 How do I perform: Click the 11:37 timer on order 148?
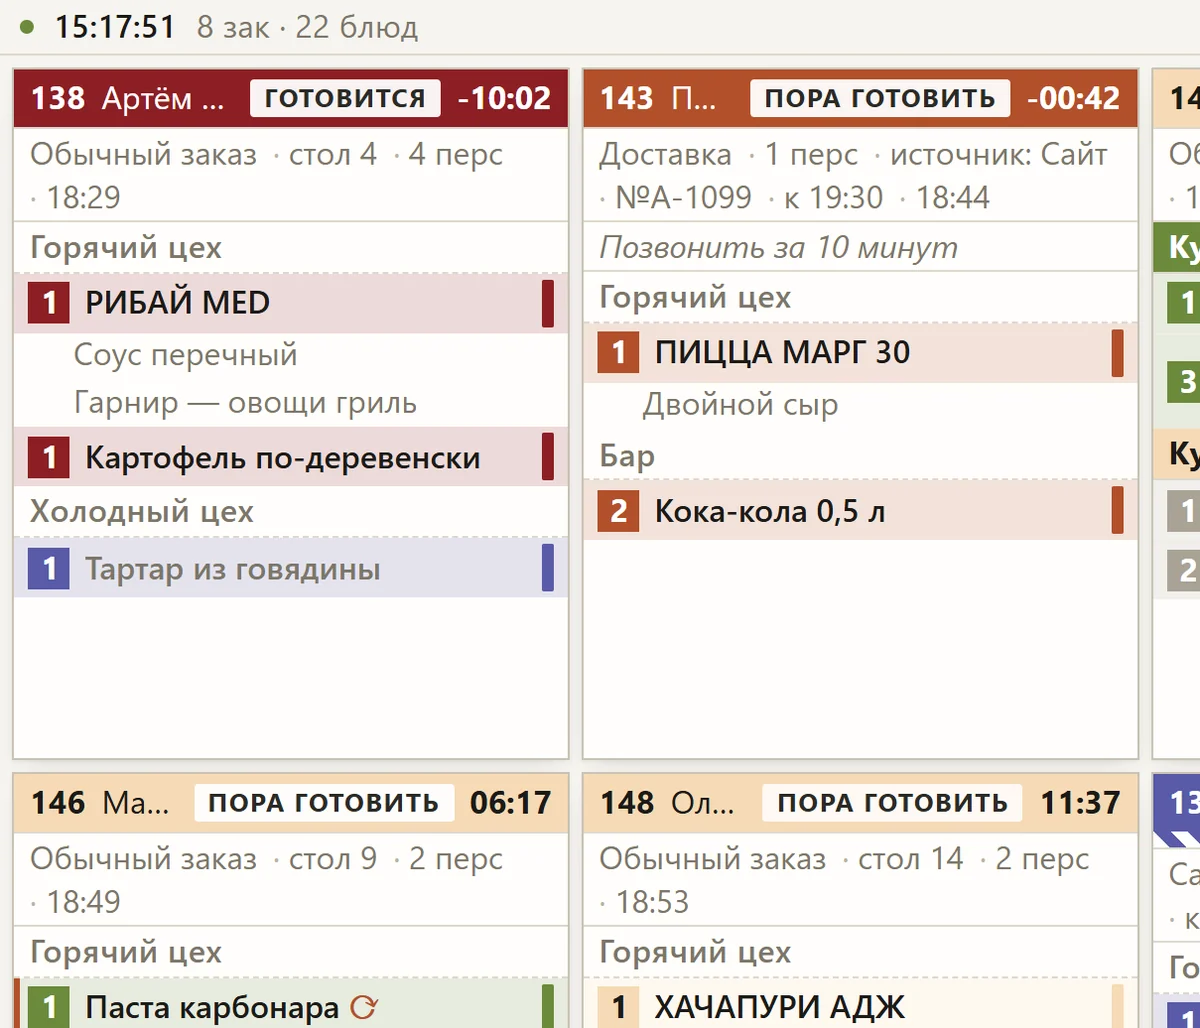[1080, 802]
